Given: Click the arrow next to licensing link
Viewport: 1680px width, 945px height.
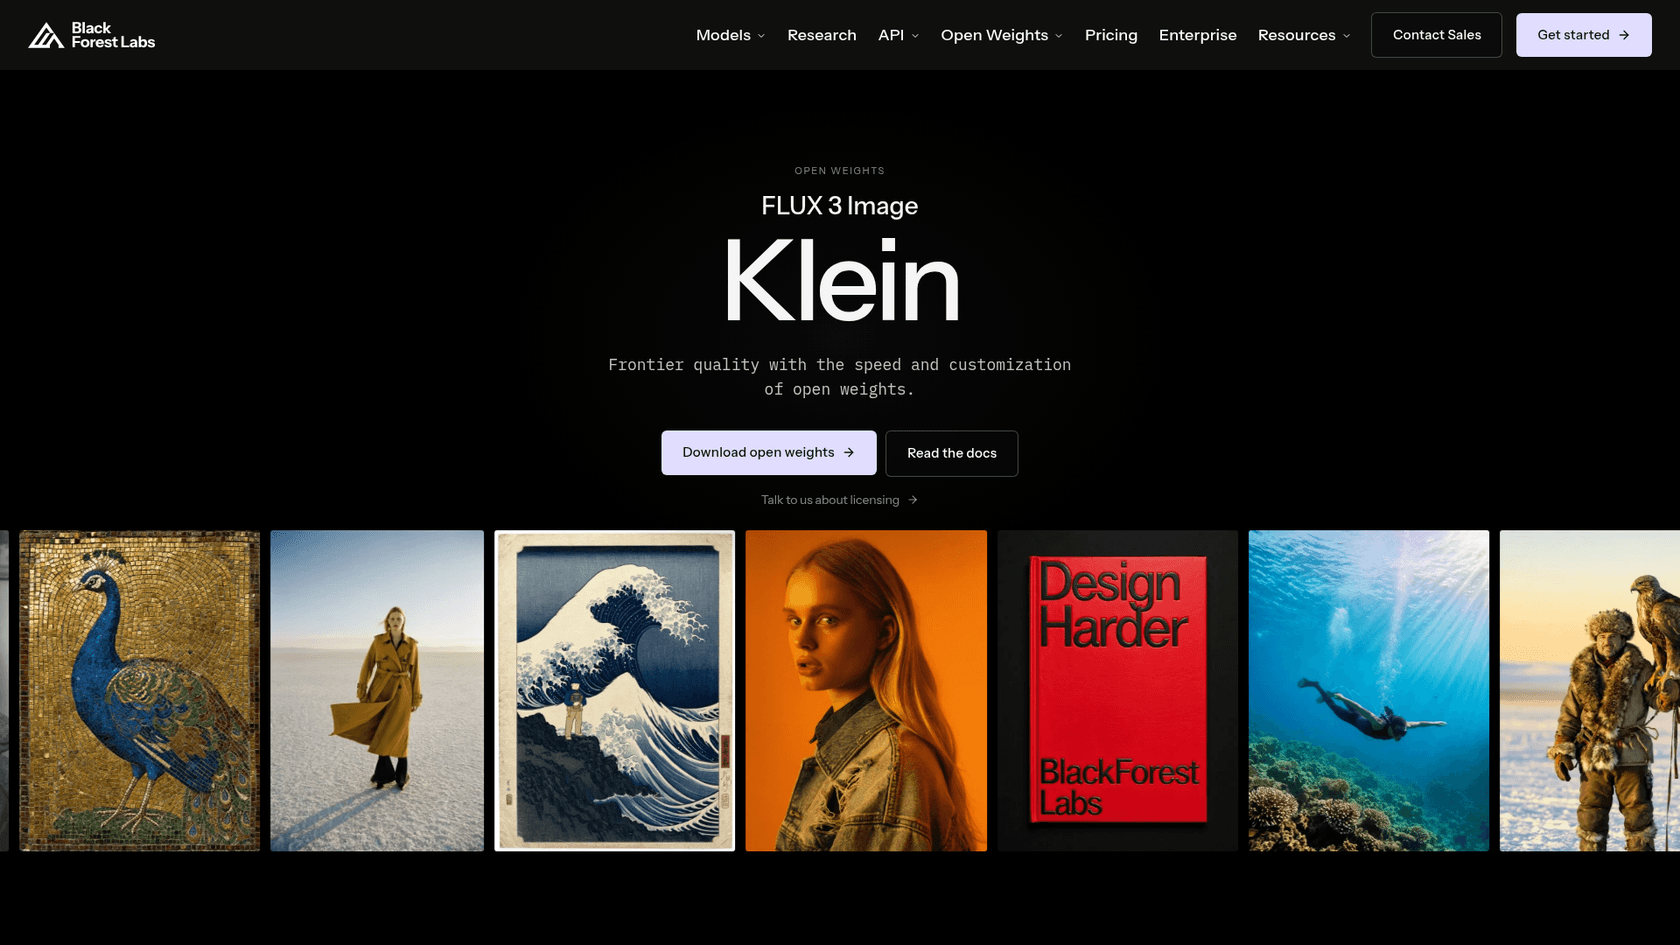Looking at the screenshot, I should pyautogui.click(x=912, y=500).
